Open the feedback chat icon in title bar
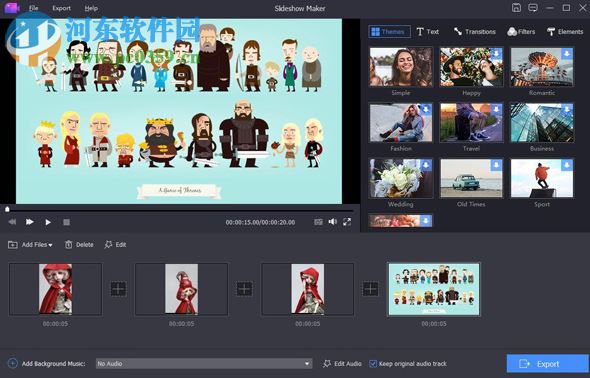The height and width of the screenshot is (378, 590). point(533,8)
